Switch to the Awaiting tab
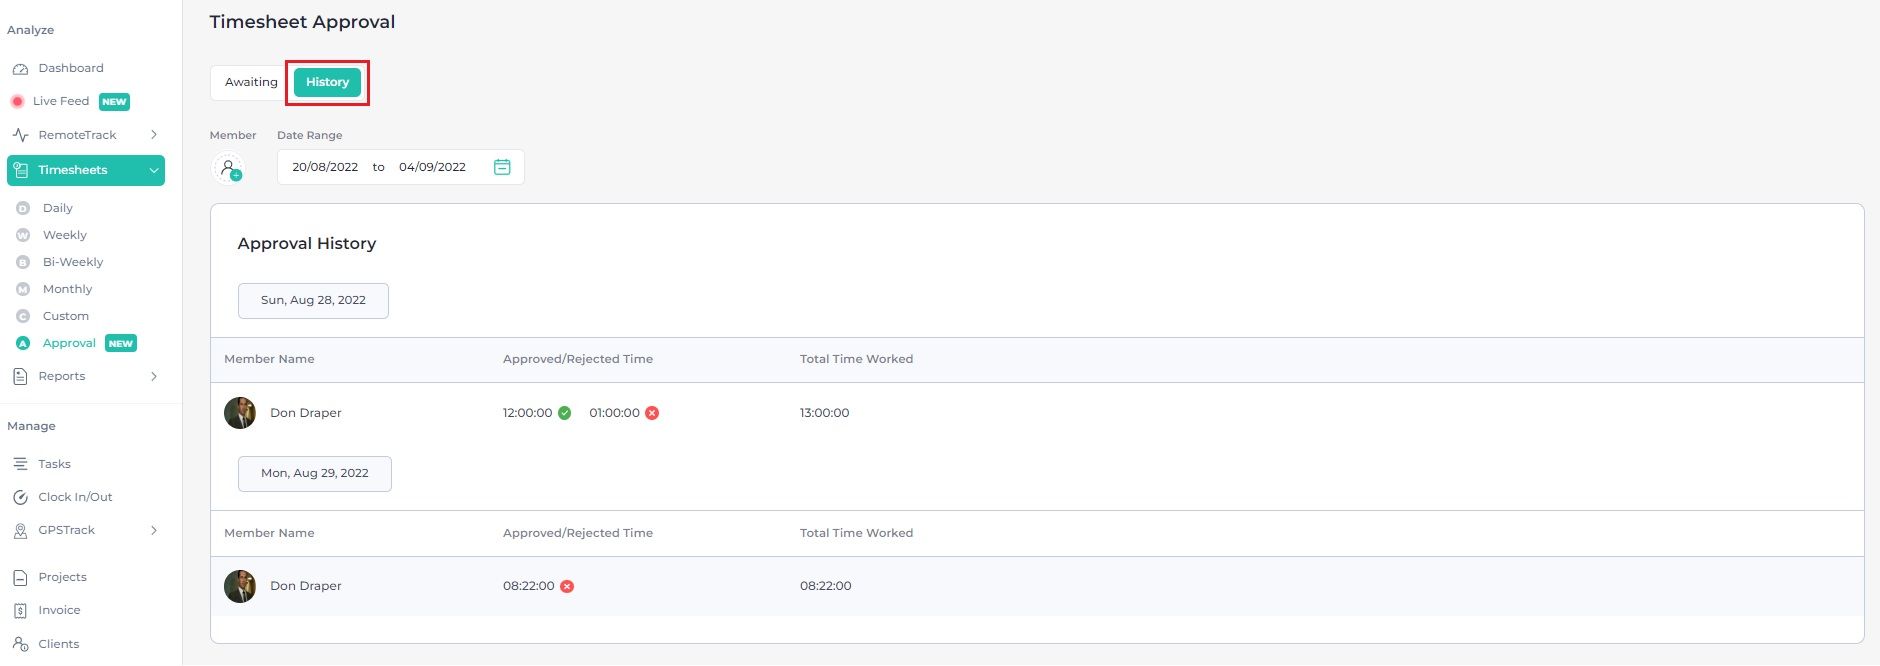 [251, 82]
